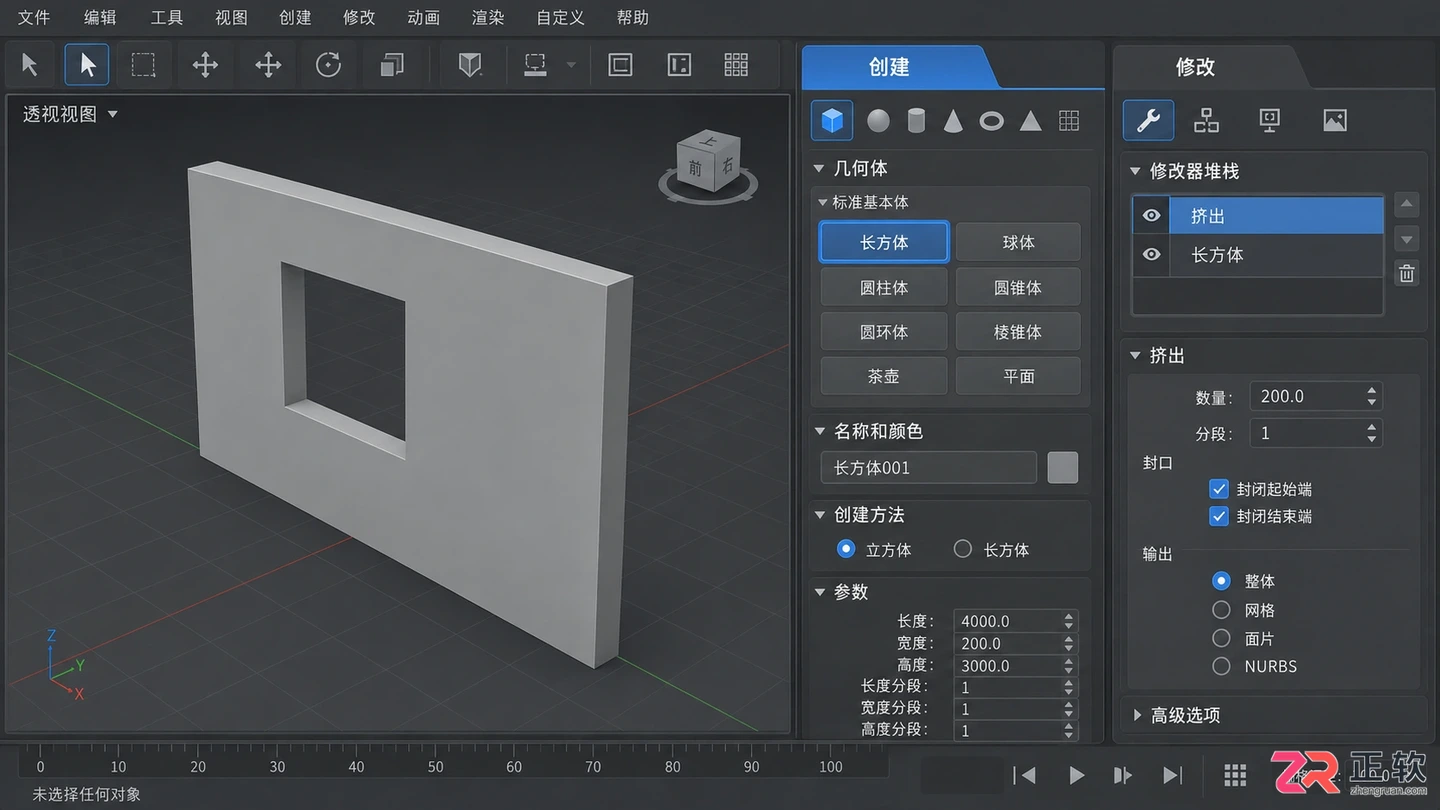This screenshot has height=810, width=1440.
Task: Click timeline ruler at frame 50
Action: pyautogui.click(x=435, y=767)
